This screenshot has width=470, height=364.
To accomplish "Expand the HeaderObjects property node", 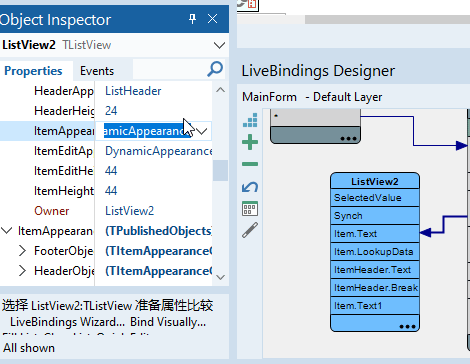I will coord(22,271).
